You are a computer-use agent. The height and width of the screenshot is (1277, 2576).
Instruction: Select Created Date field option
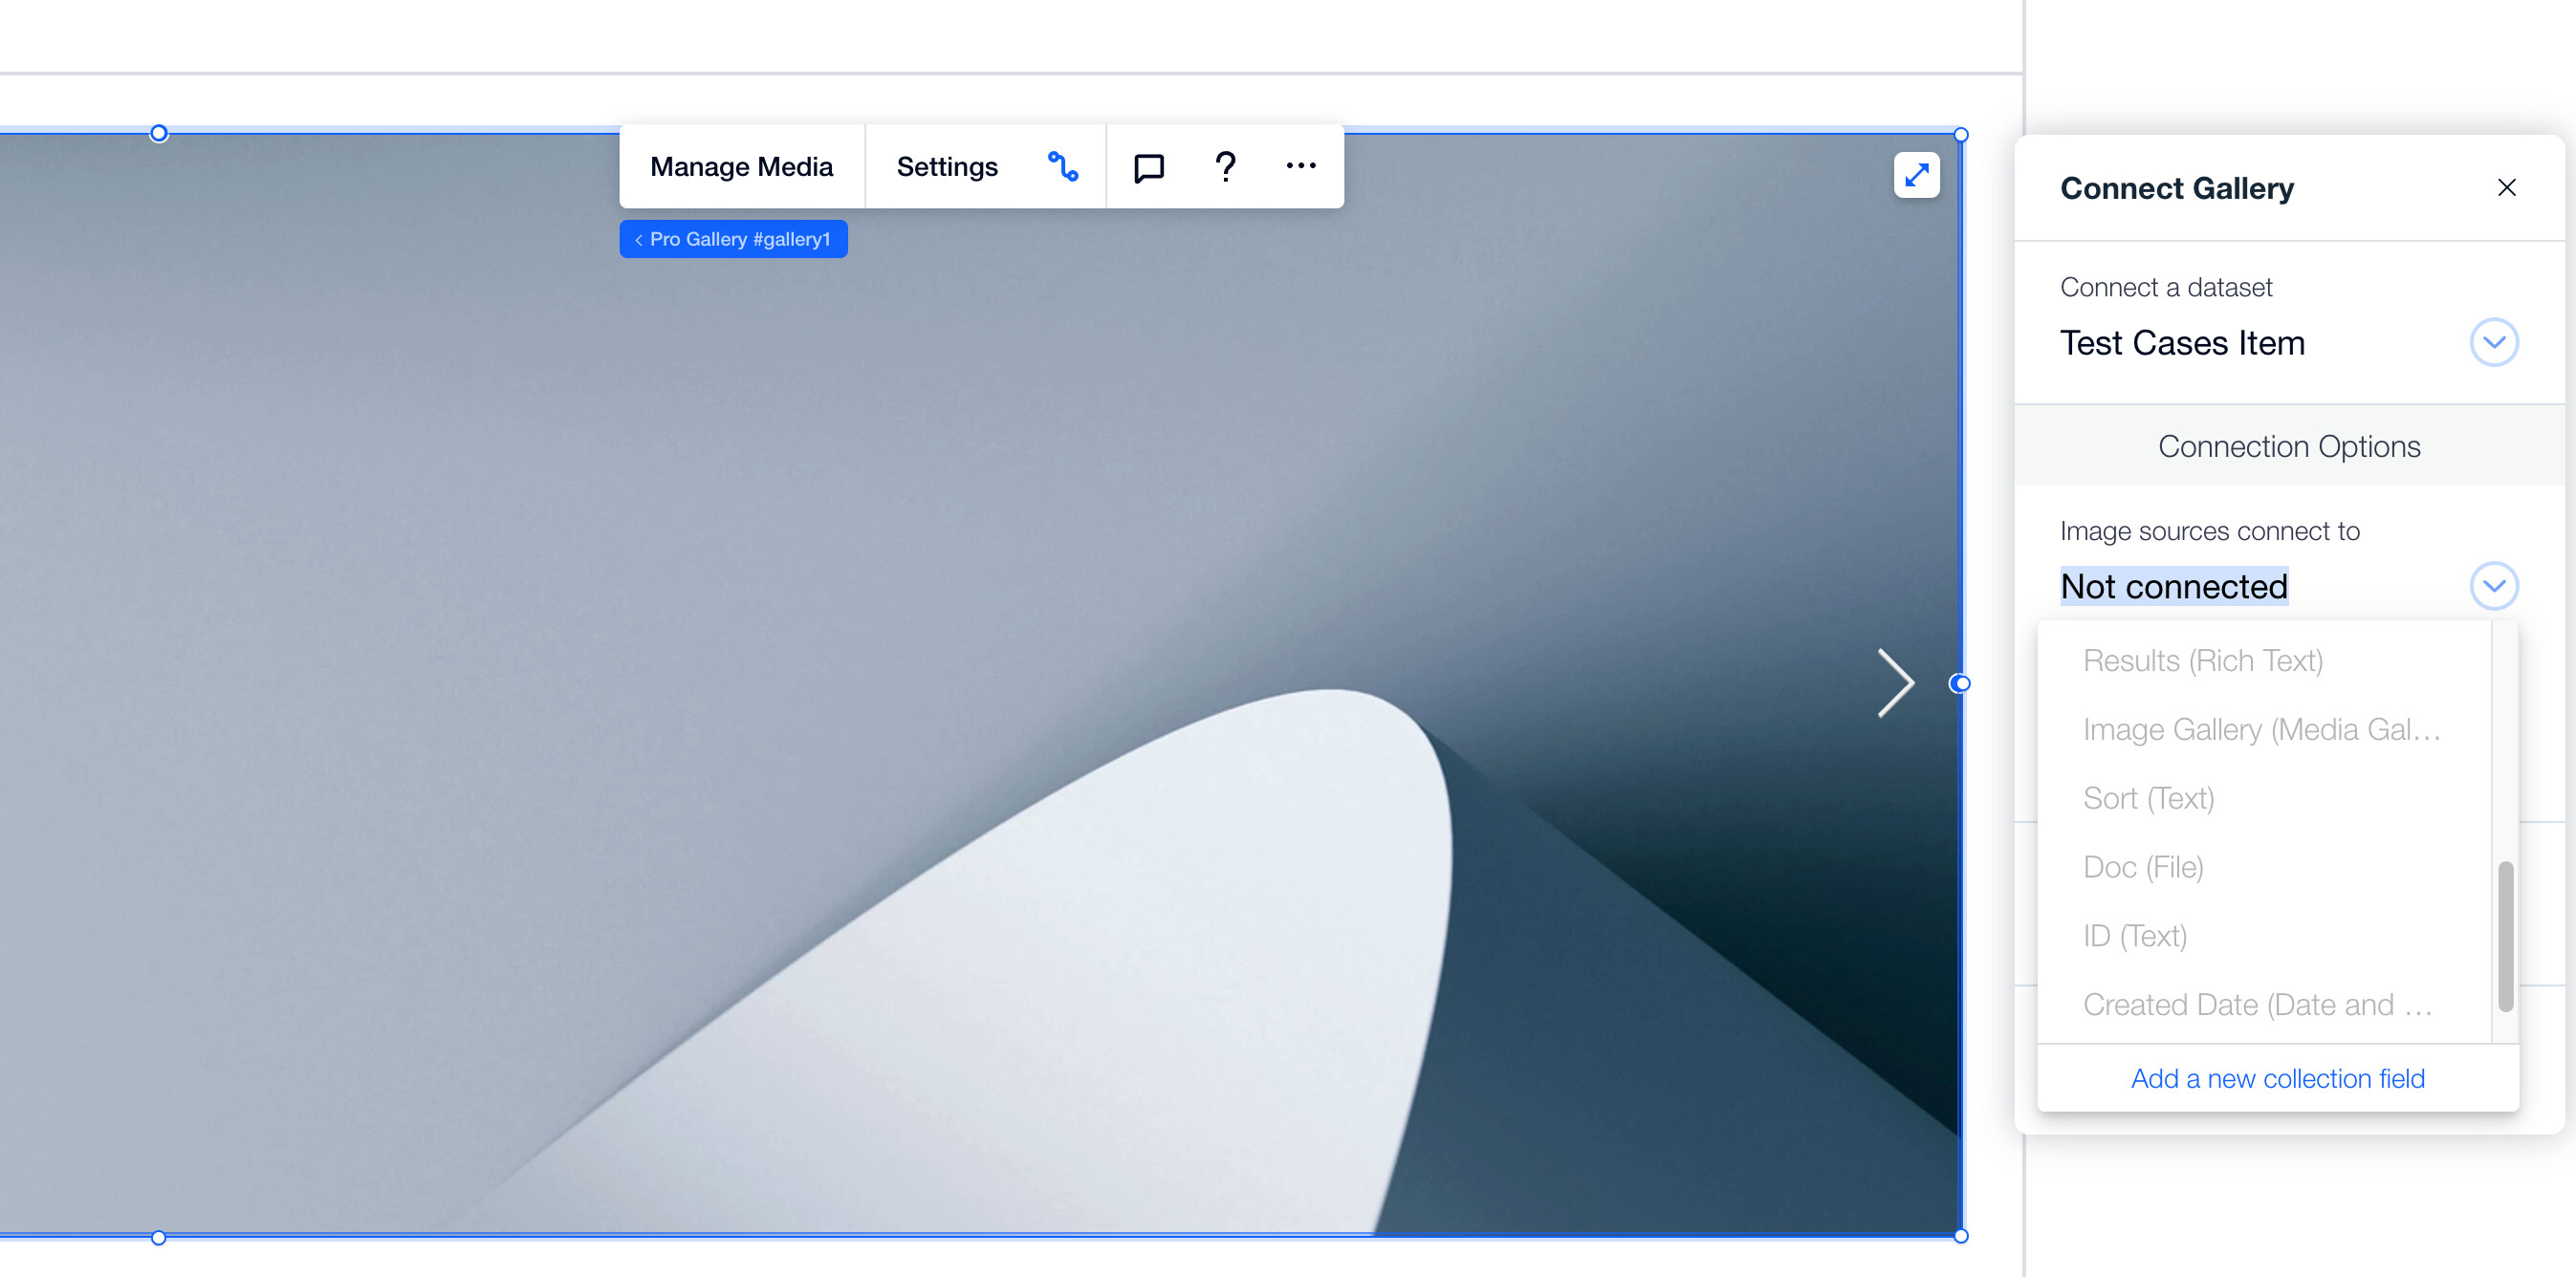coord(2256,1005)
